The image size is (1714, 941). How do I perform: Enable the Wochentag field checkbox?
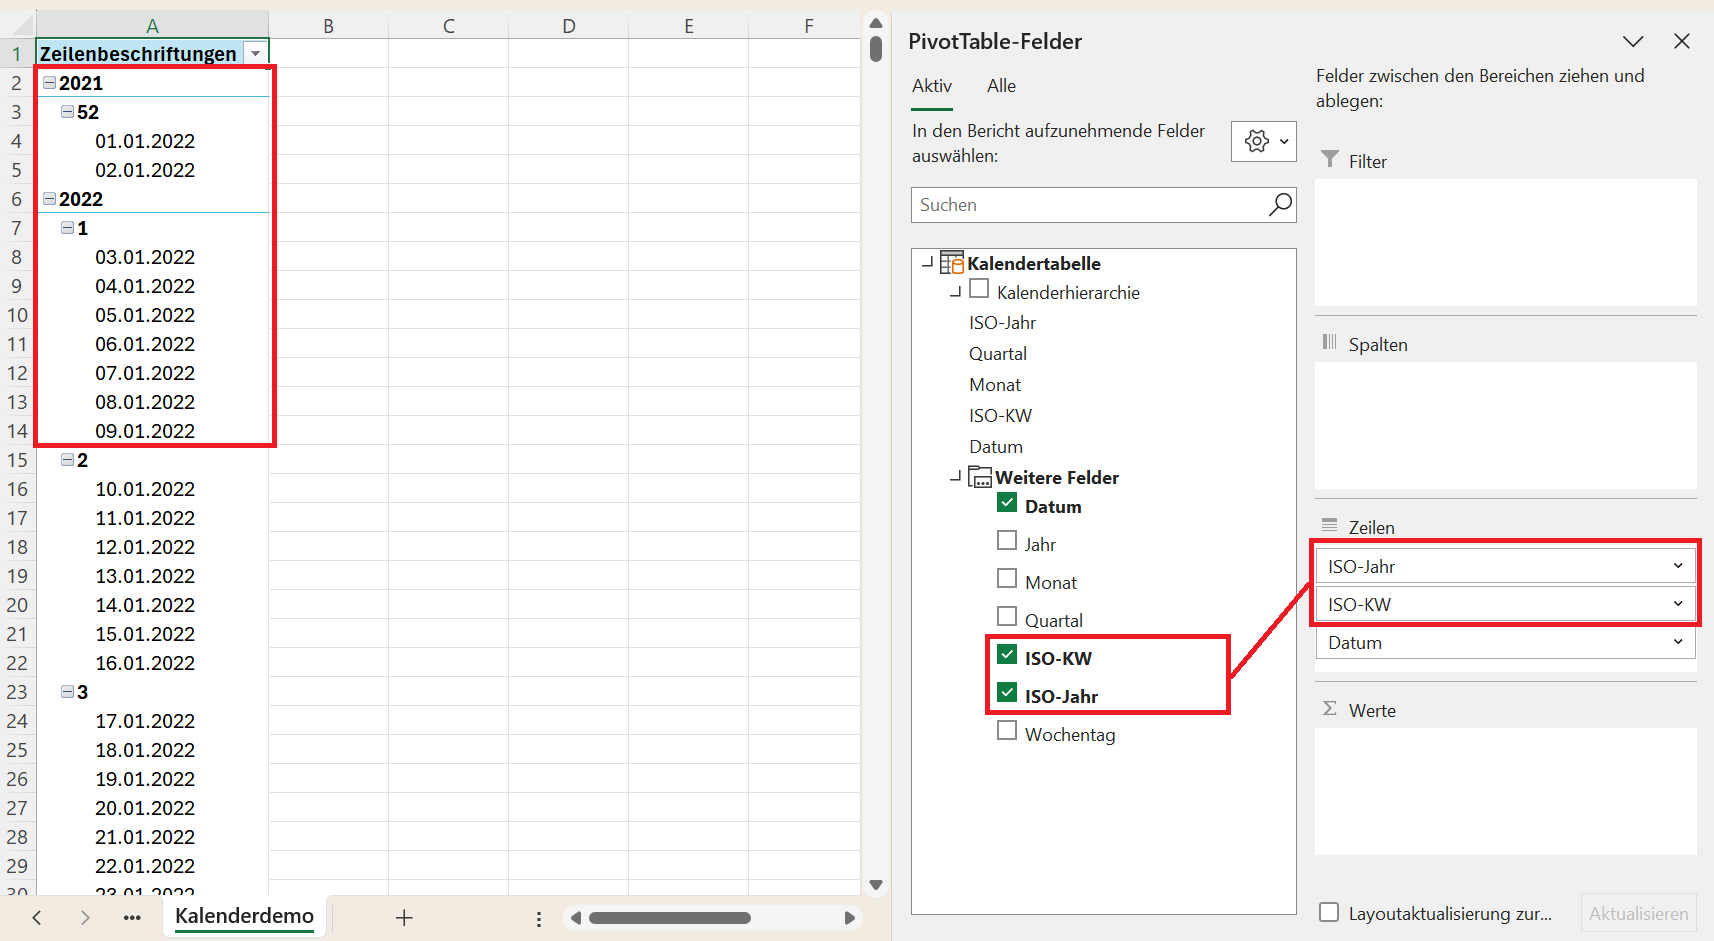[x=1007, y=731]
